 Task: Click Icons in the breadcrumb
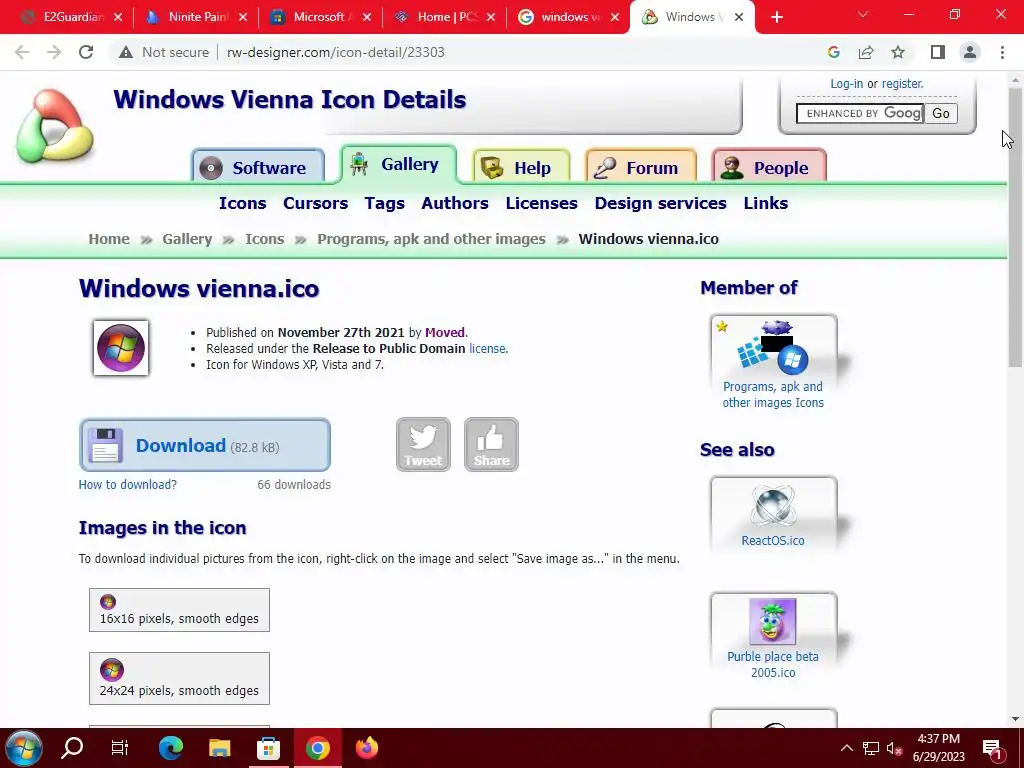point(264,239)
